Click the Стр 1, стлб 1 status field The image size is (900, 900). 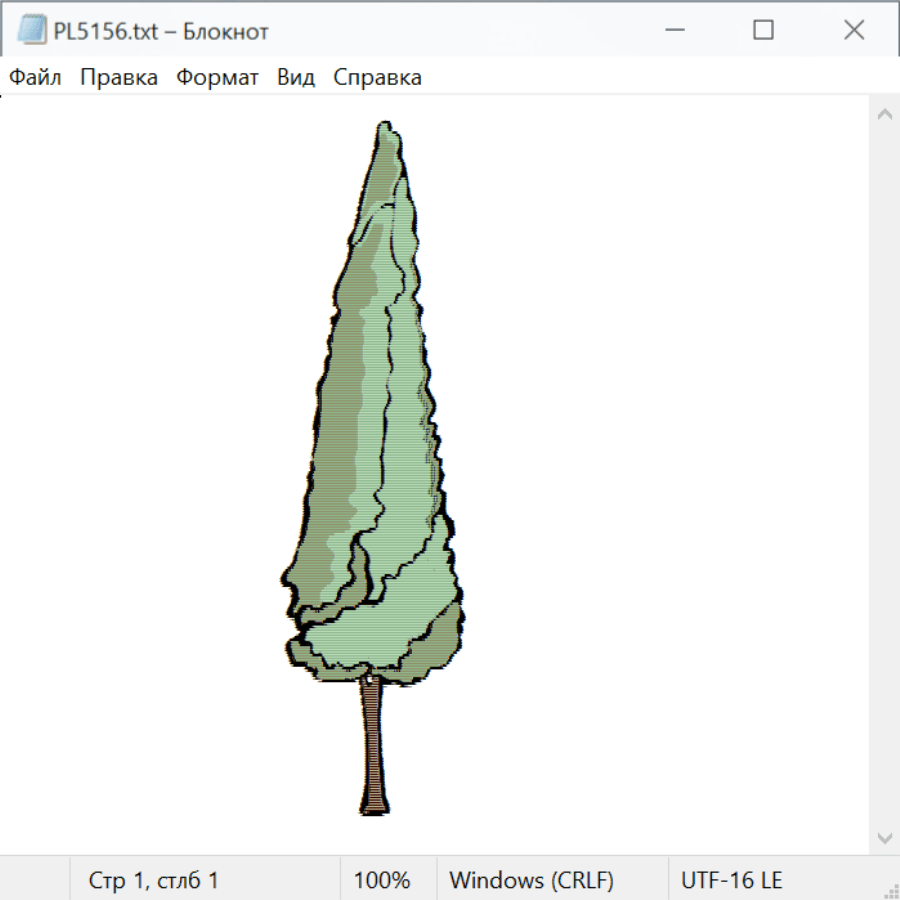coord(153,881)
